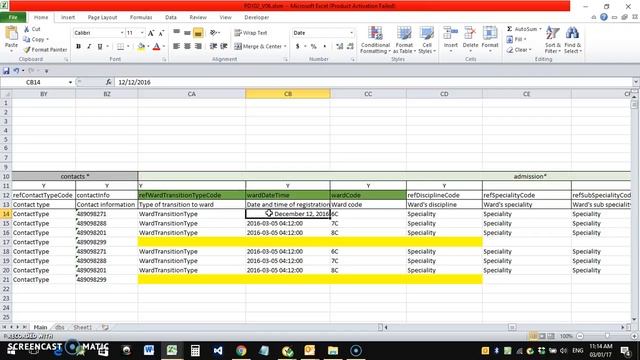The height and width of the screenshot is (360, 640).
Task: Open the Format cells menu
Action: pyautogui.click(x=490, y=40)
